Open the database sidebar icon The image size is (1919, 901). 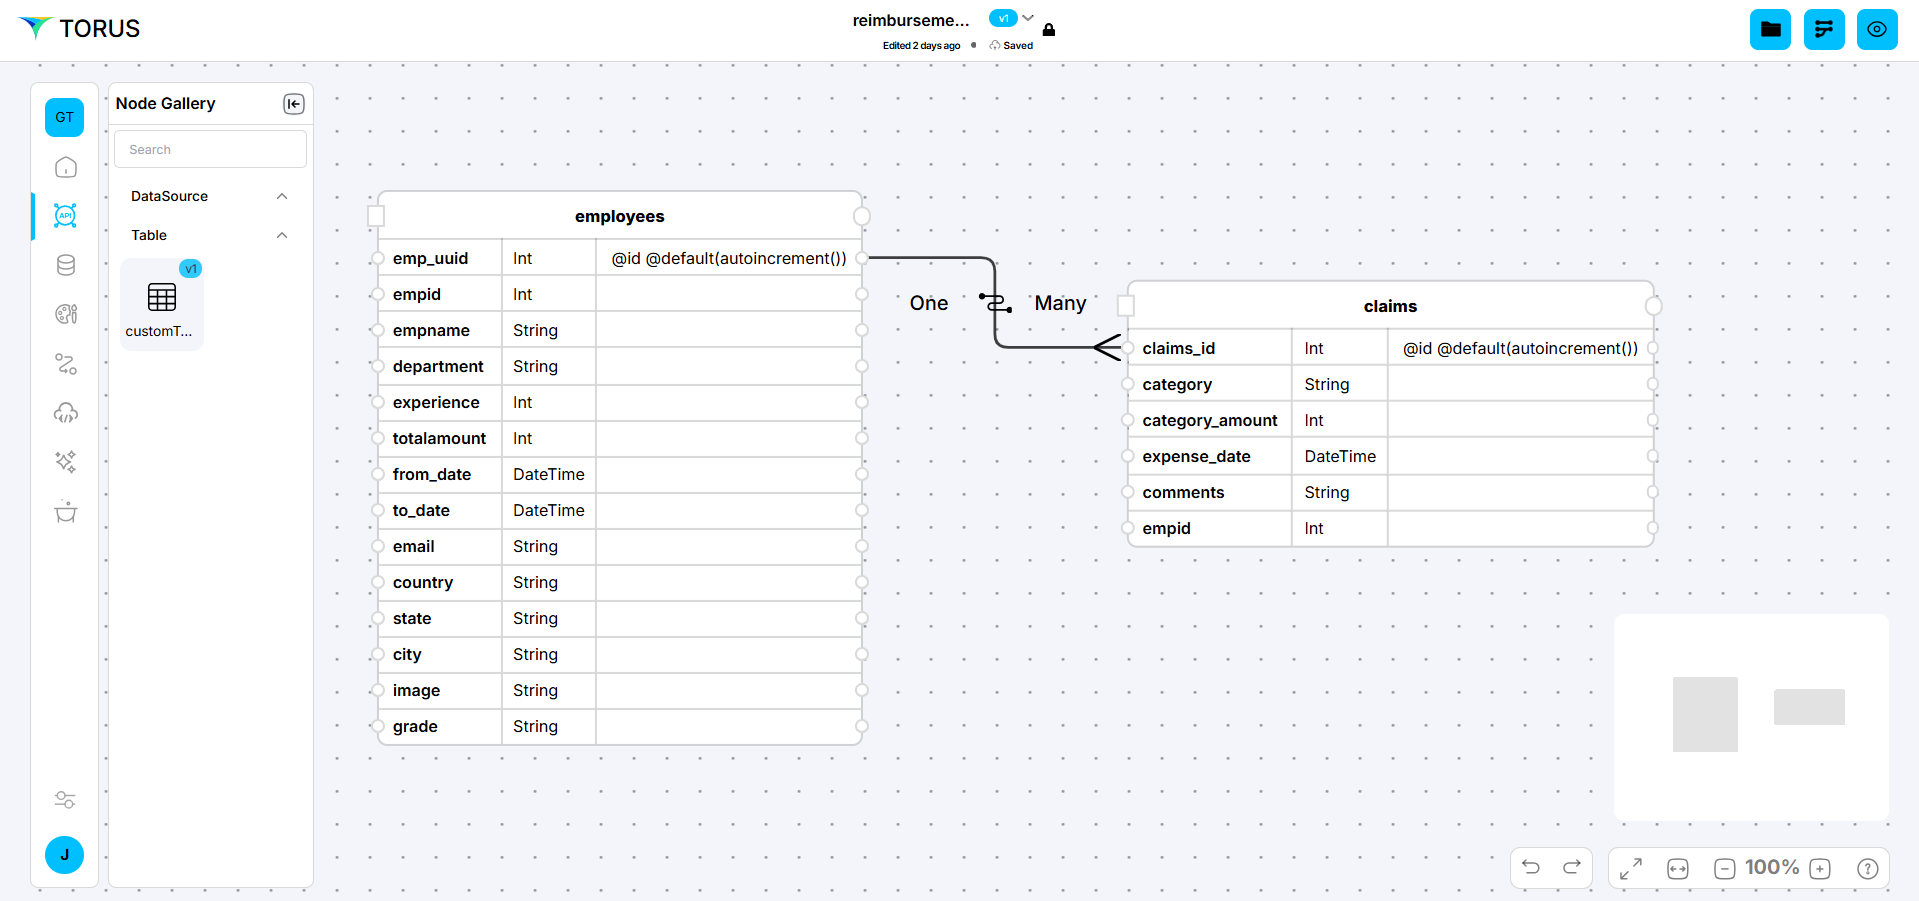point(65,265)
